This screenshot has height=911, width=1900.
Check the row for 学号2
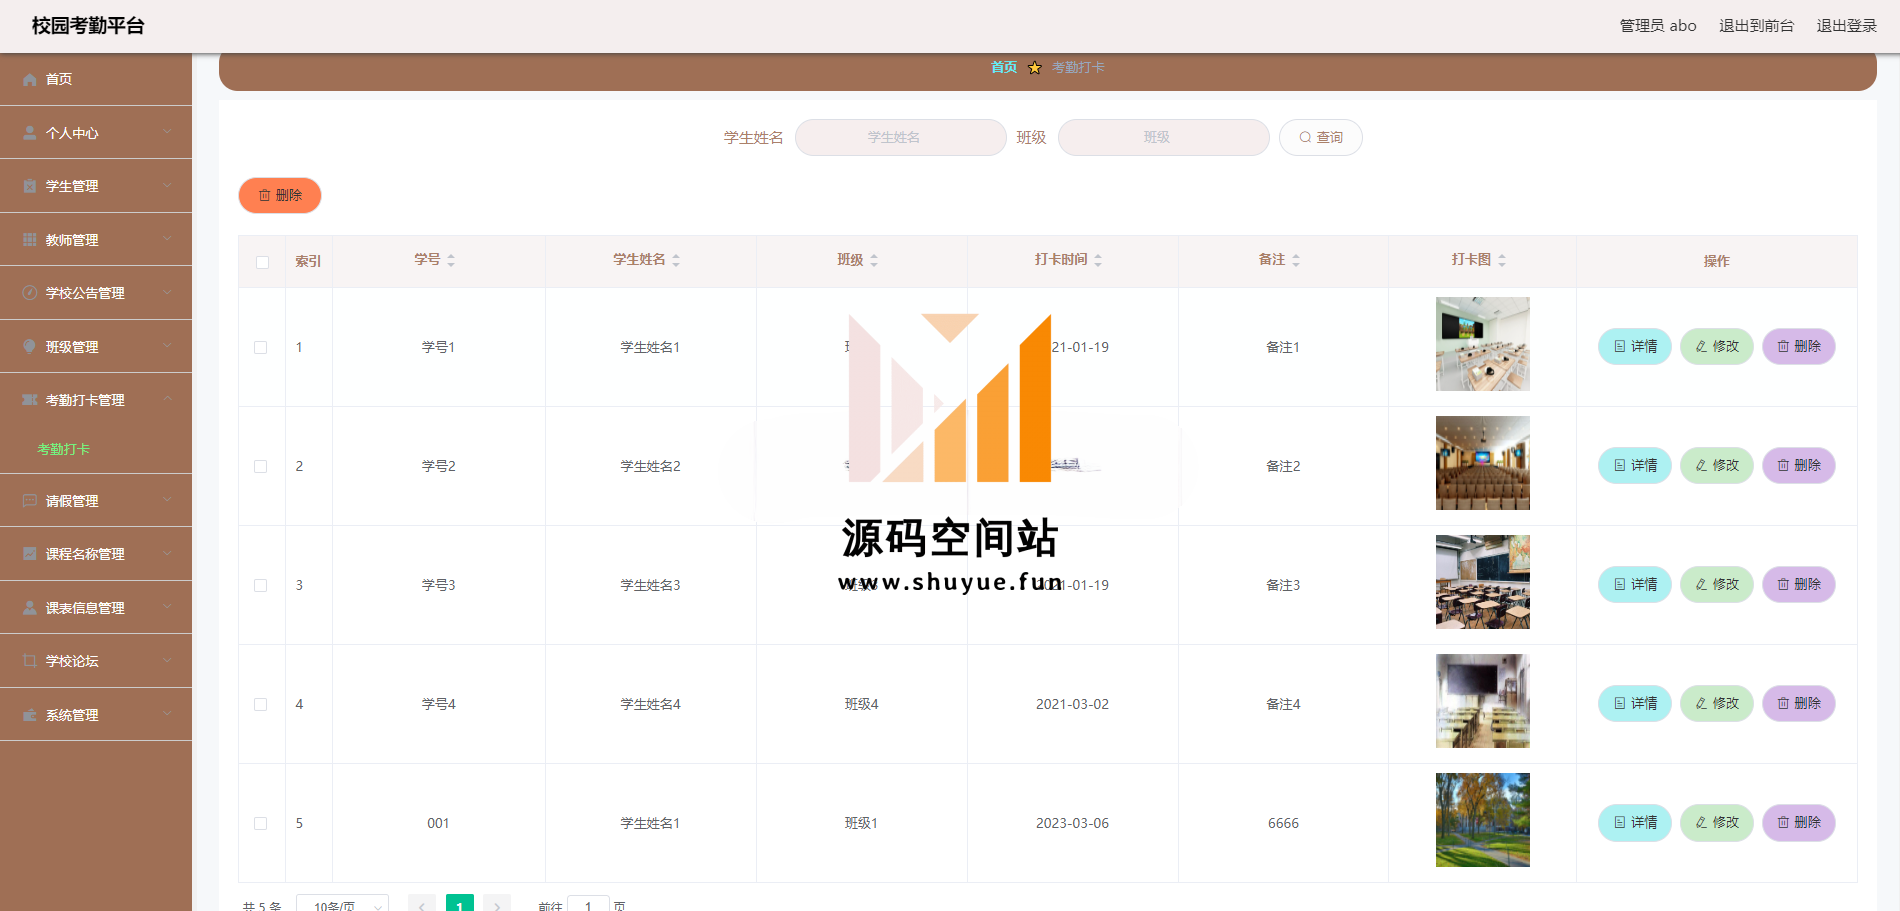pos(261,467)
